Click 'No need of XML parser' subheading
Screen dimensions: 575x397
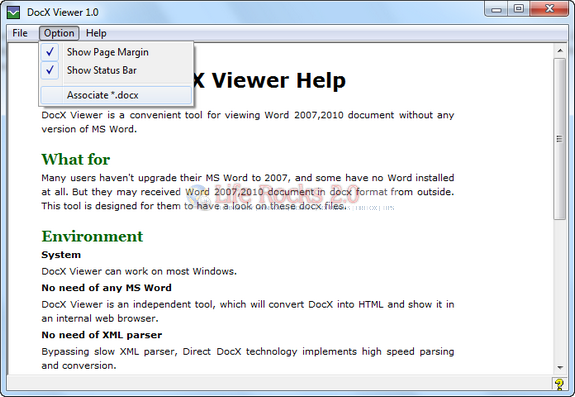click(102, 335)
